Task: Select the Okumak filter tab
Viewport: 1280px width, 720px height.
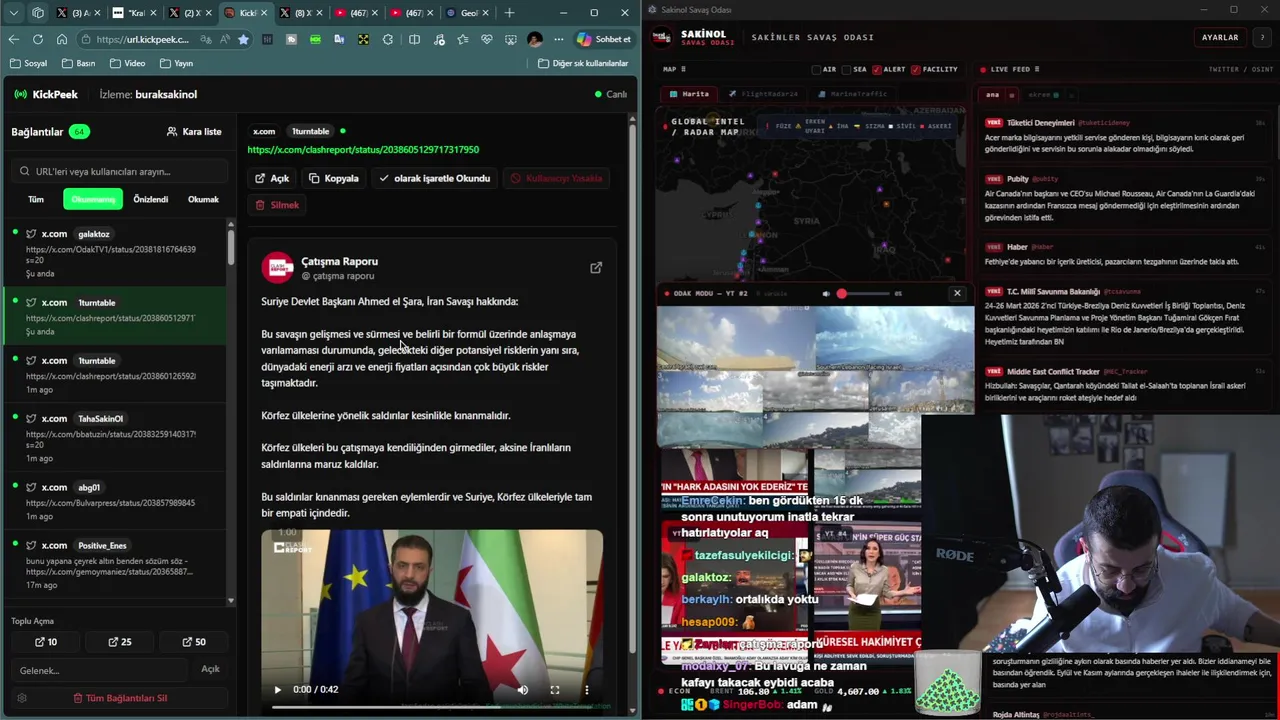Action: click(203, 199)
